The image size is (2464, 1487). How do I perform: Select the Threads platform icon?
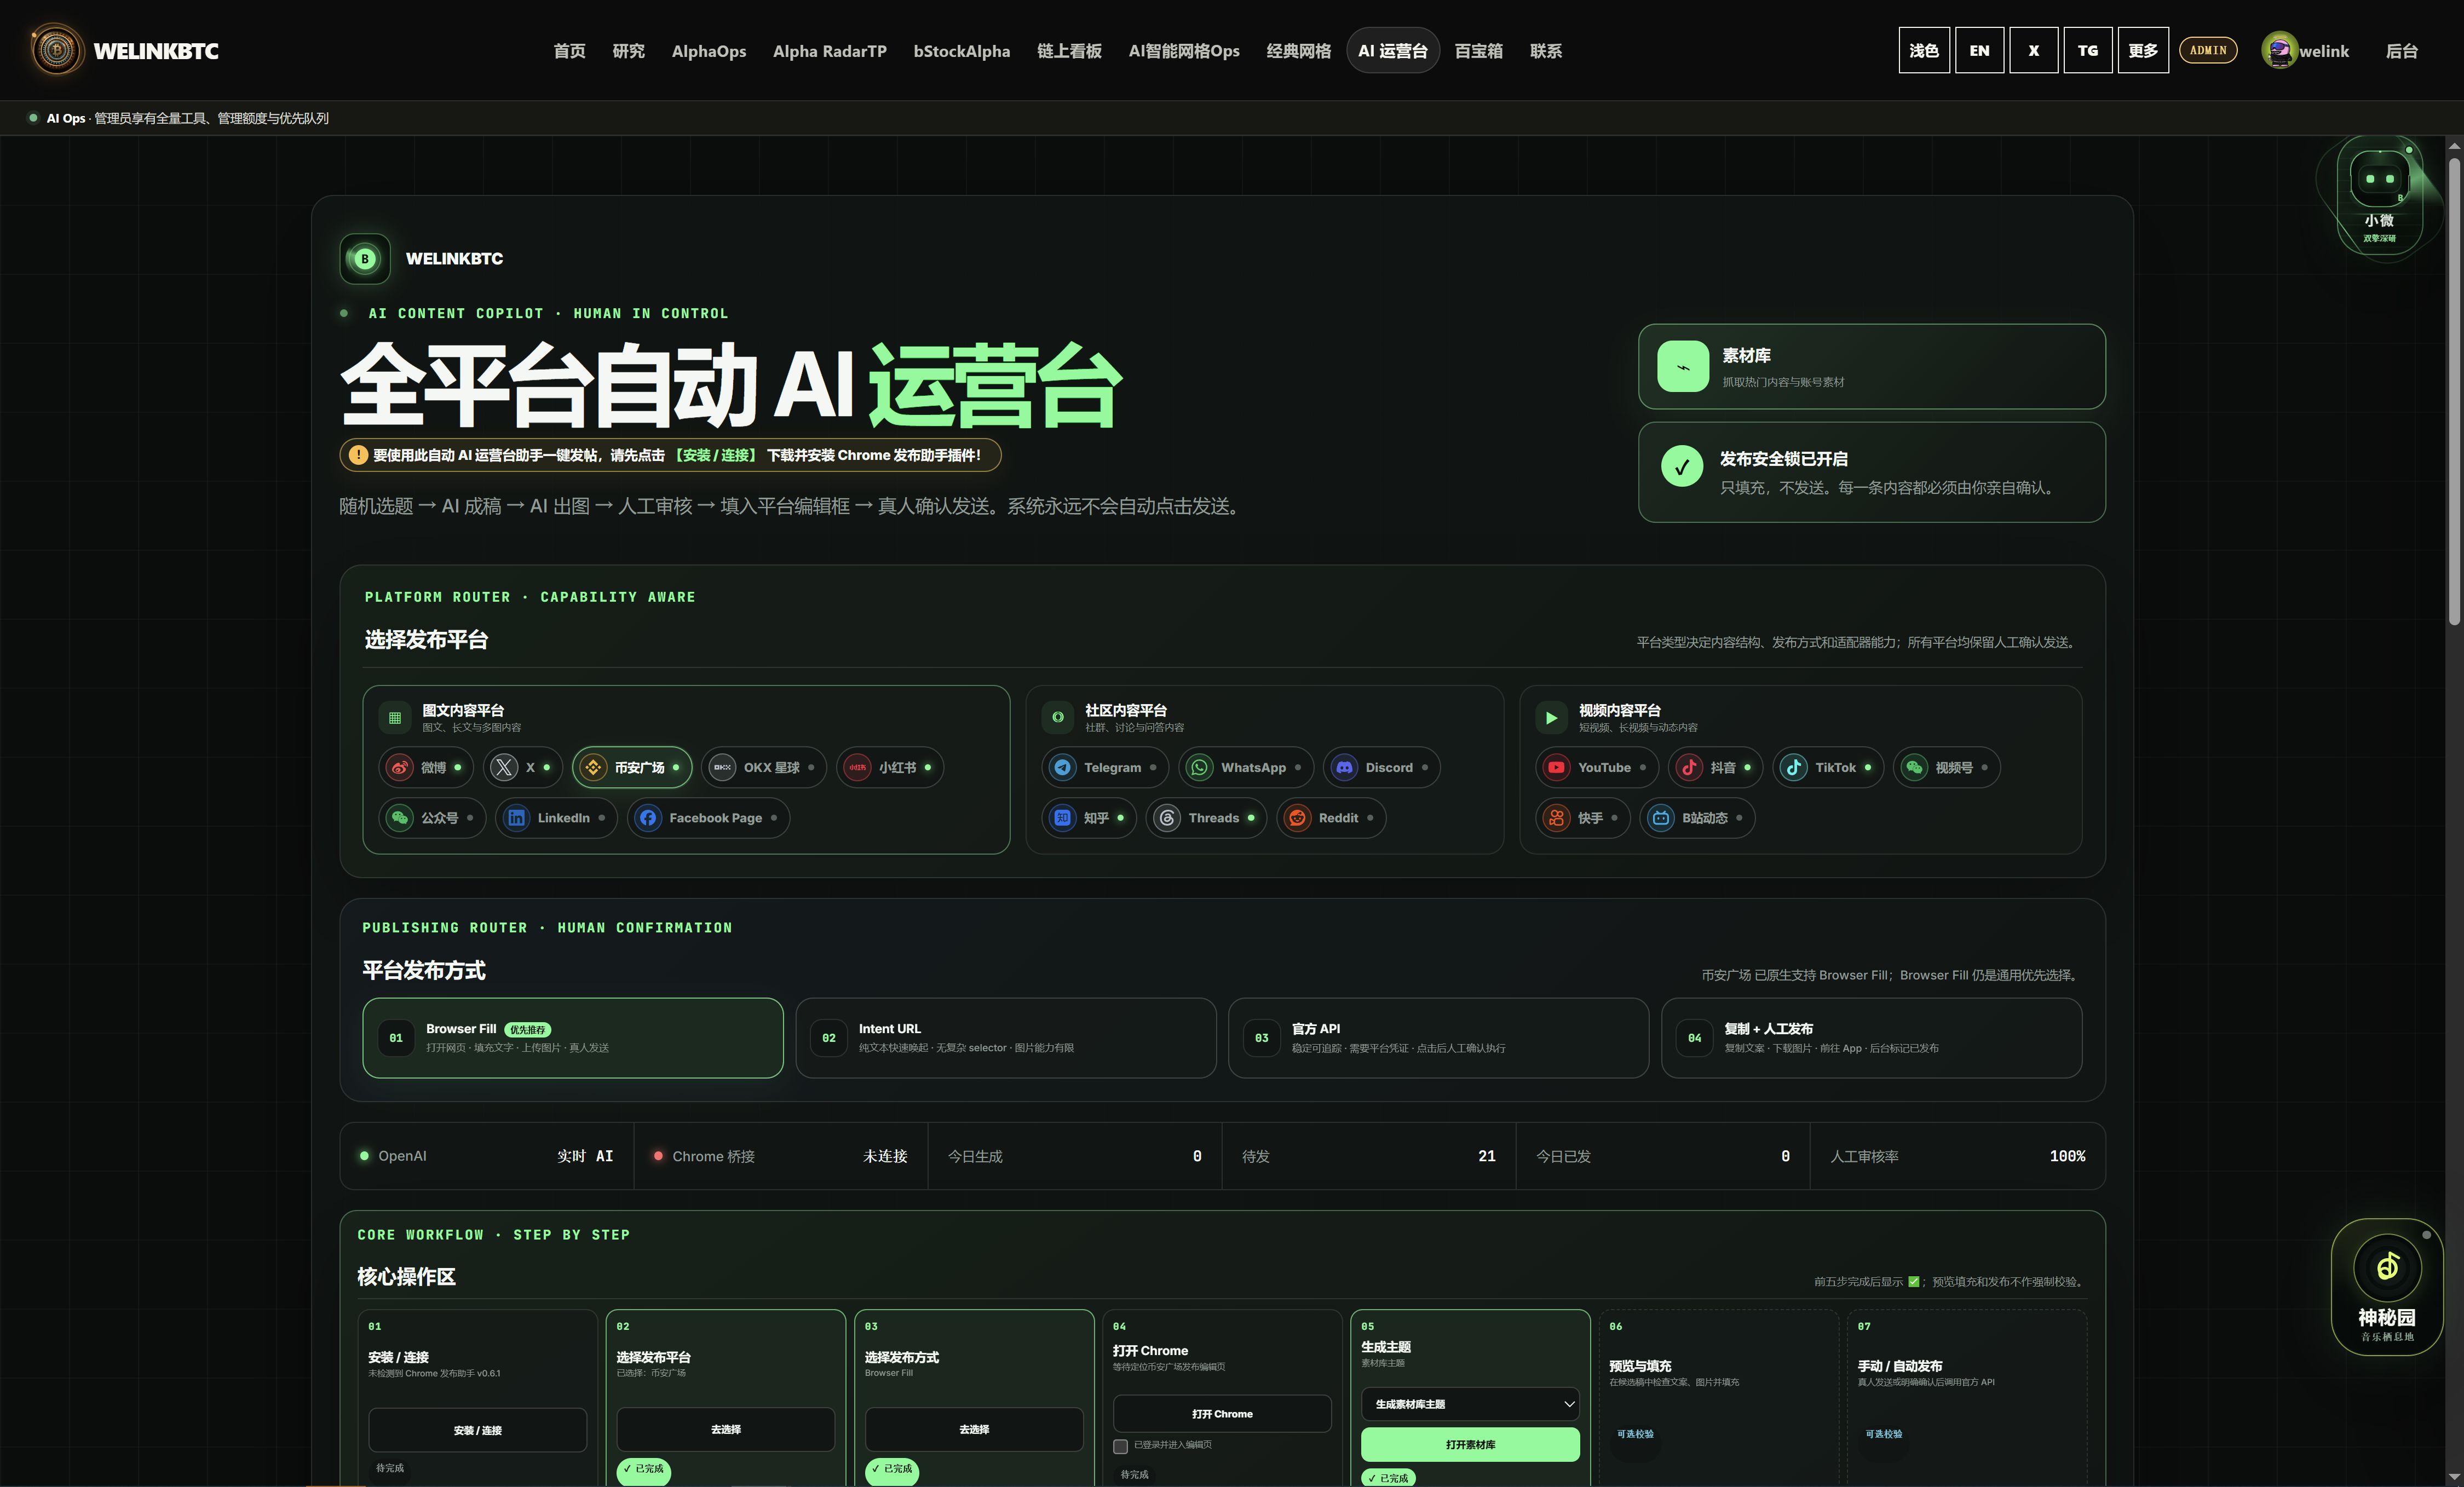tap(1167, 818)
